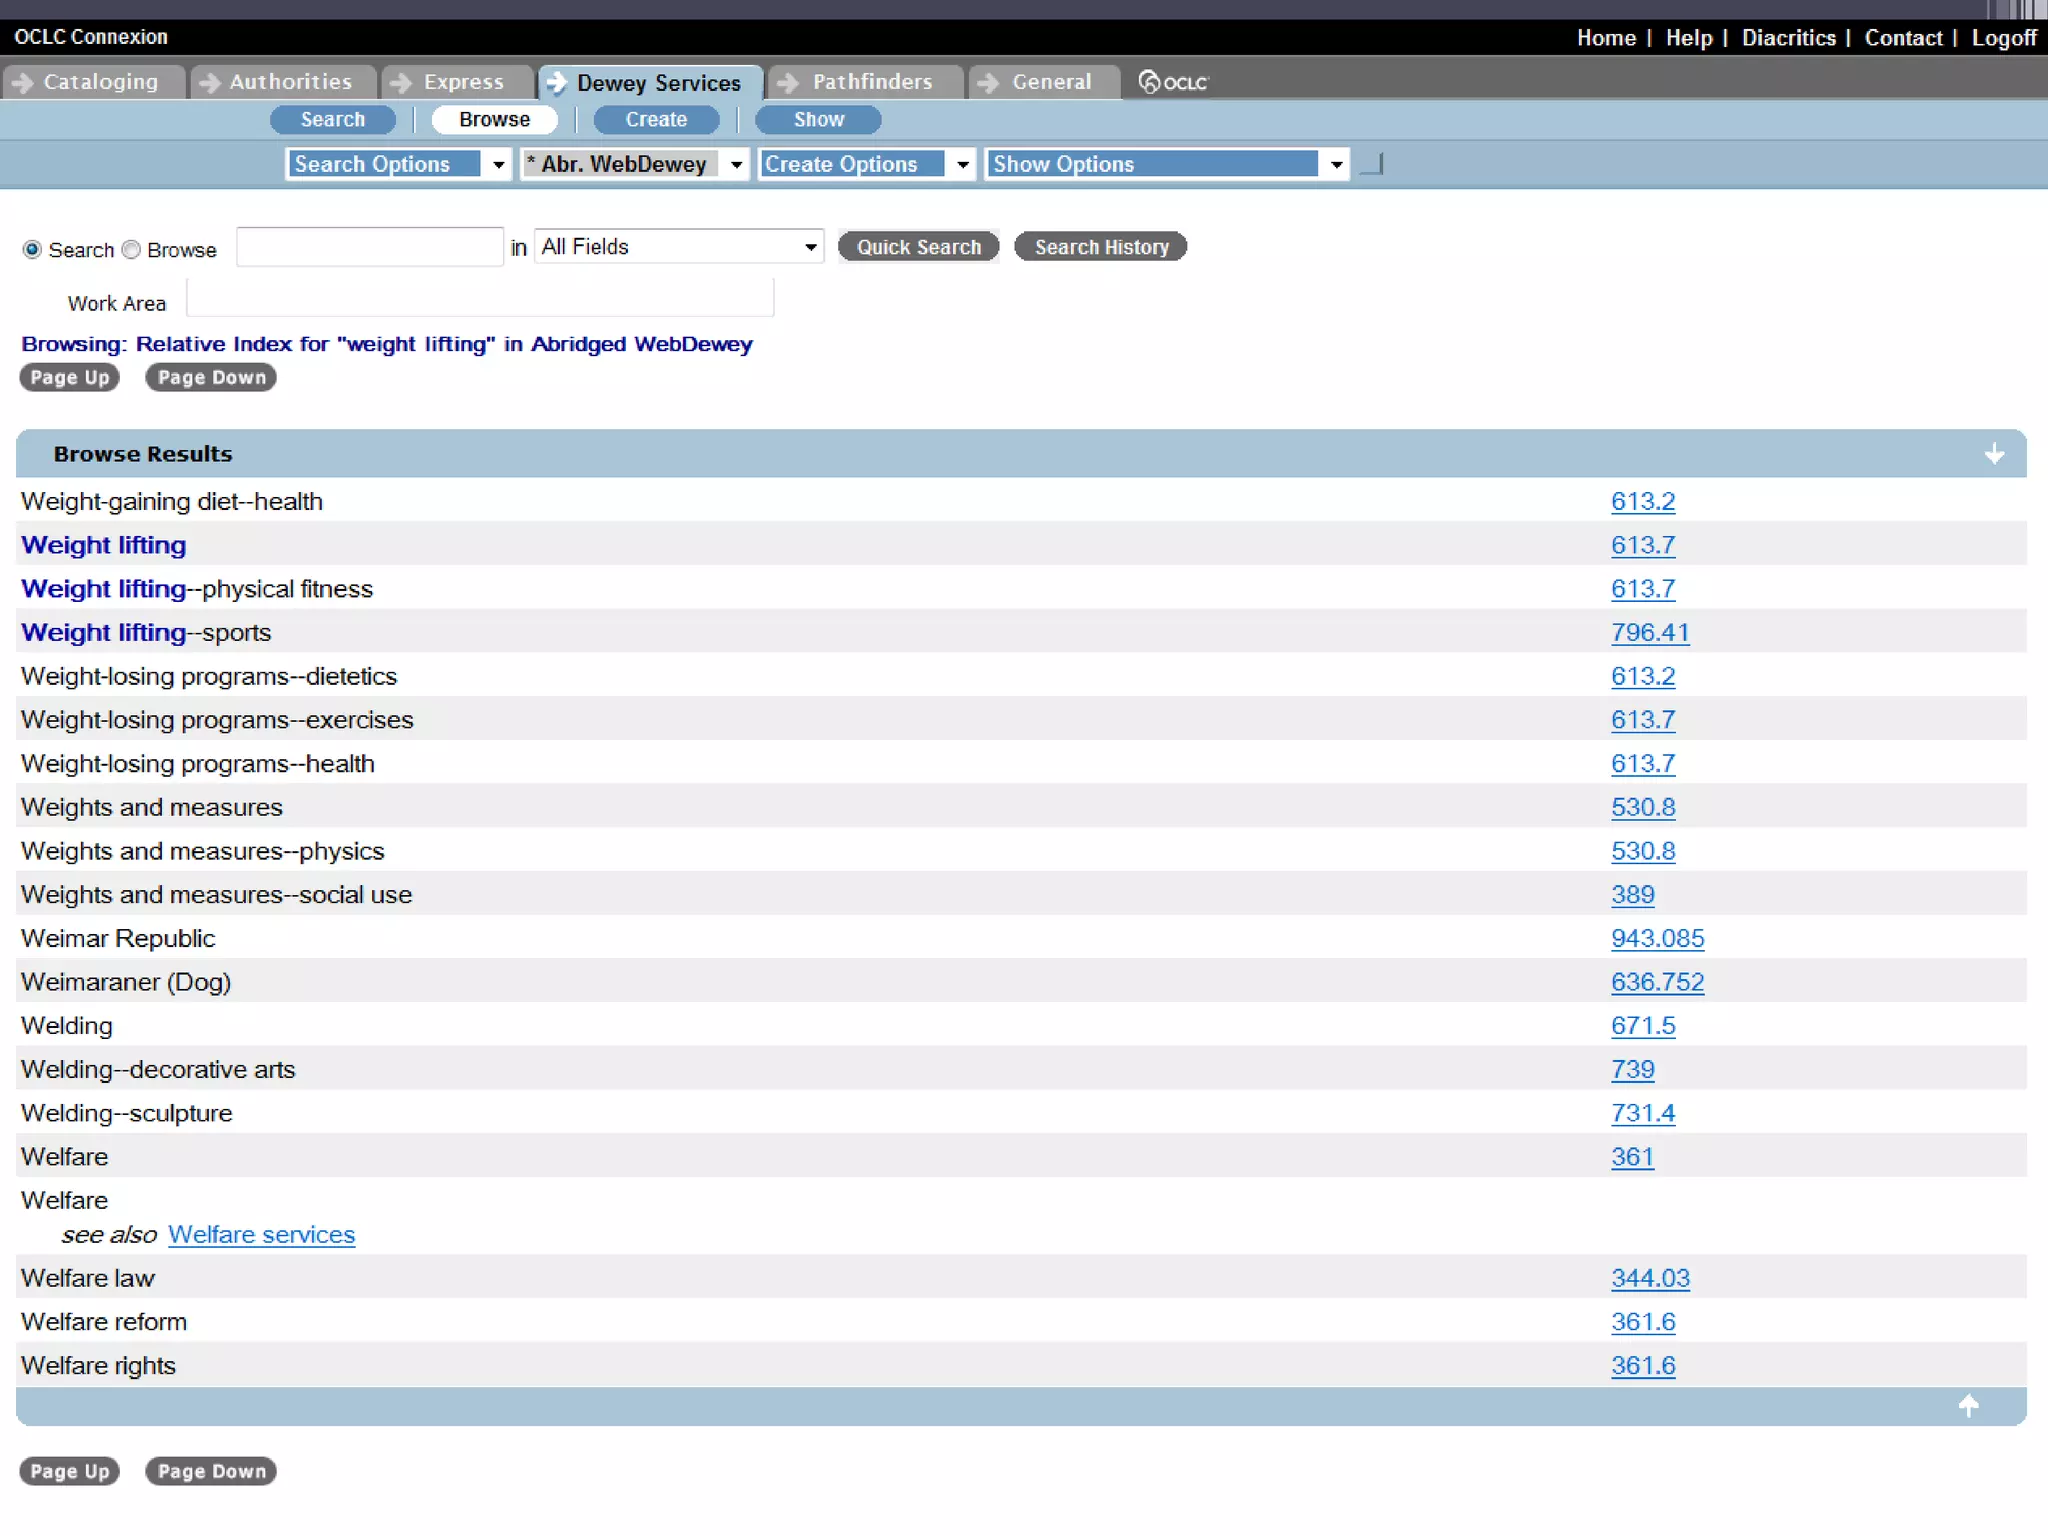Click up arrow at bottom of results
2048x1536 pixels.
(x=1968, y=1406)
